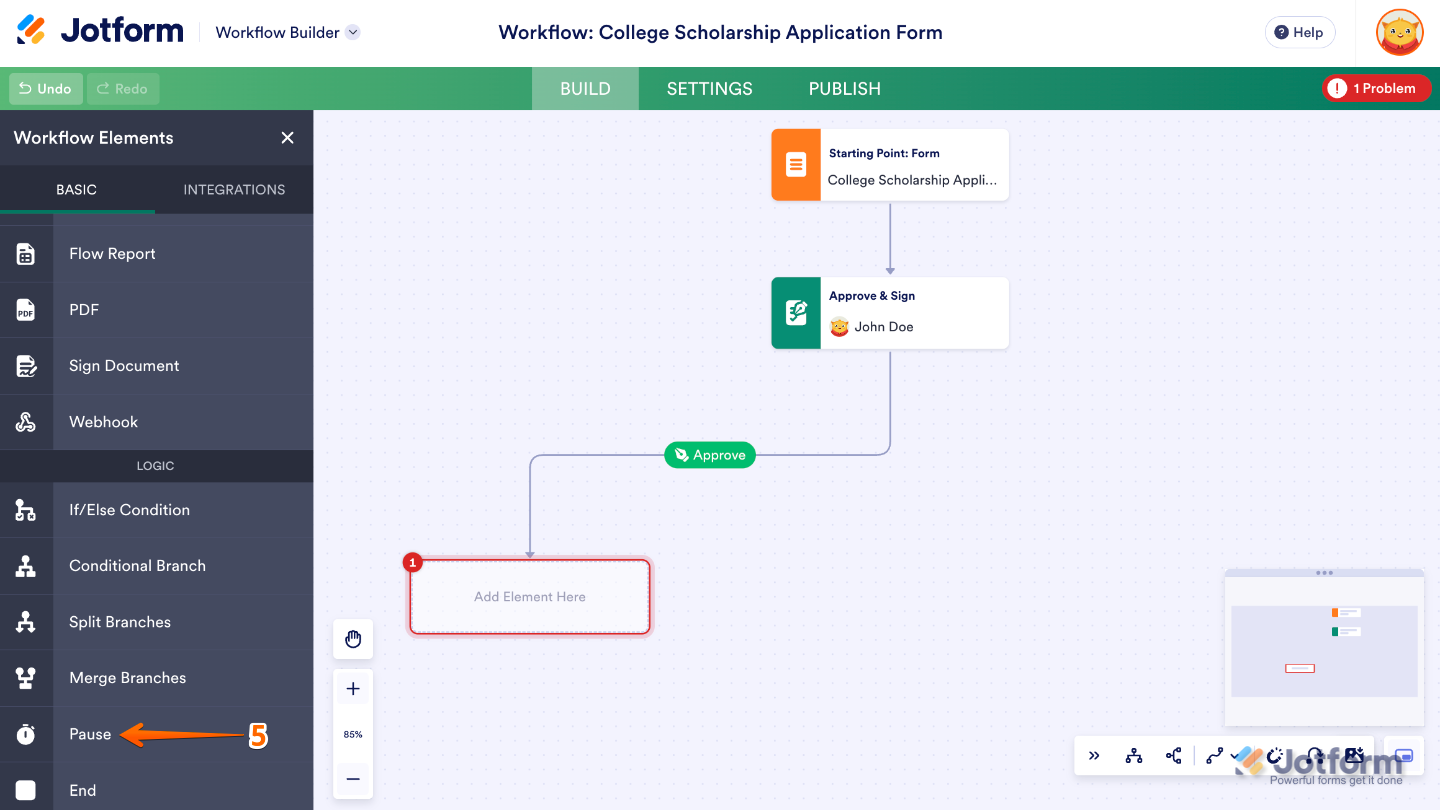Toggle the minimap panel icon
The width and height of the screenshot is (1440, 810).
tap(1404, 756)
